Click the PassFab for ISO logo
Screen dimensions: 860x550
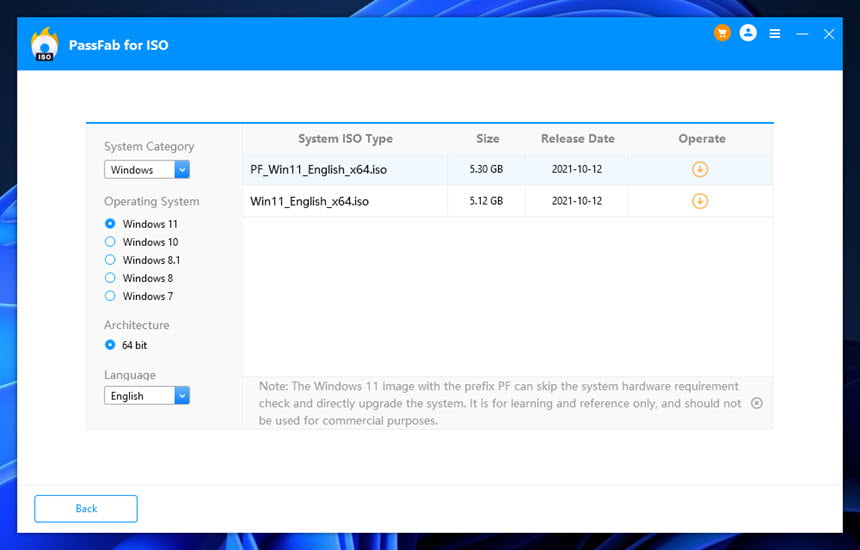(44, 44)
